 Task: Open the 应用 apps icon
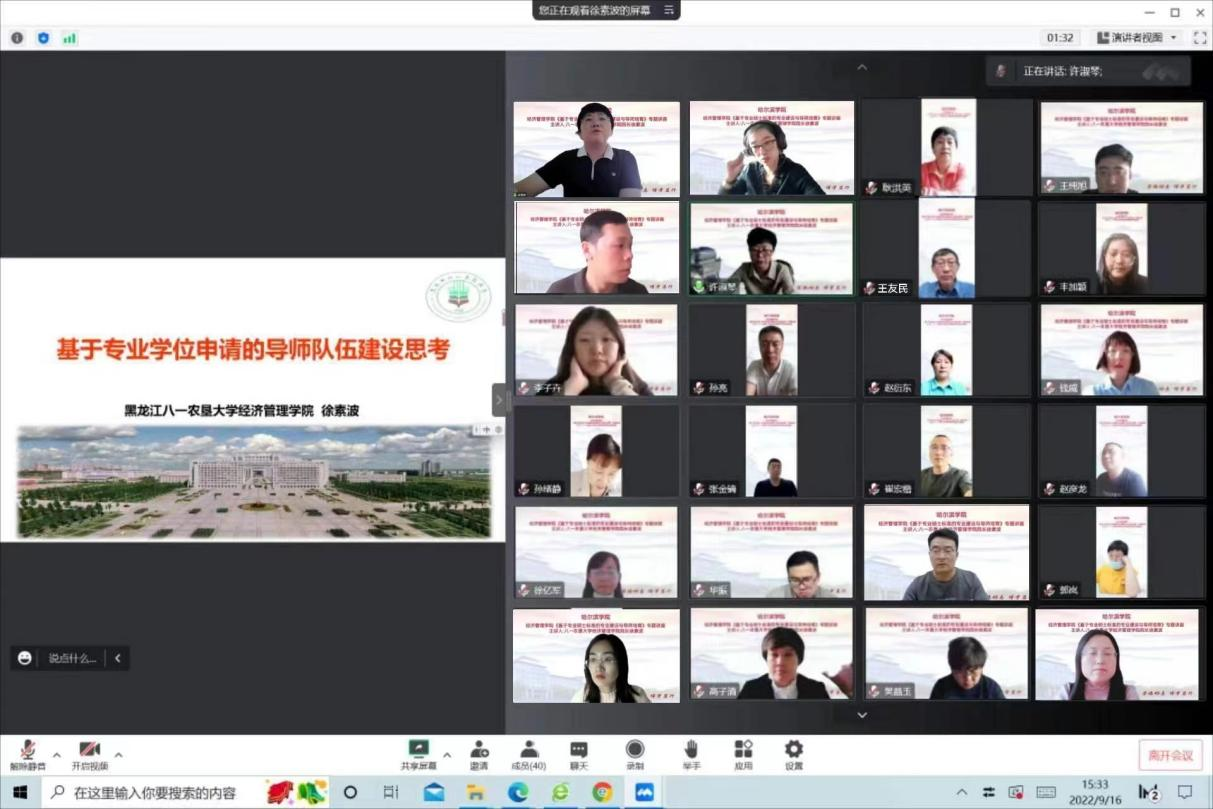[743, 753]
